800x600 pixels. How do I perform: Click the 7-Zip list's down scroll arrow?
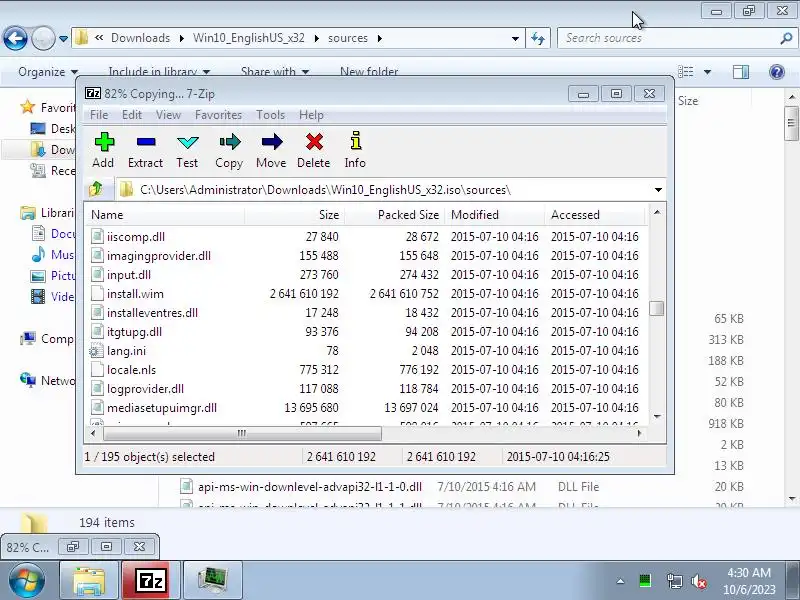coord(657,417)
